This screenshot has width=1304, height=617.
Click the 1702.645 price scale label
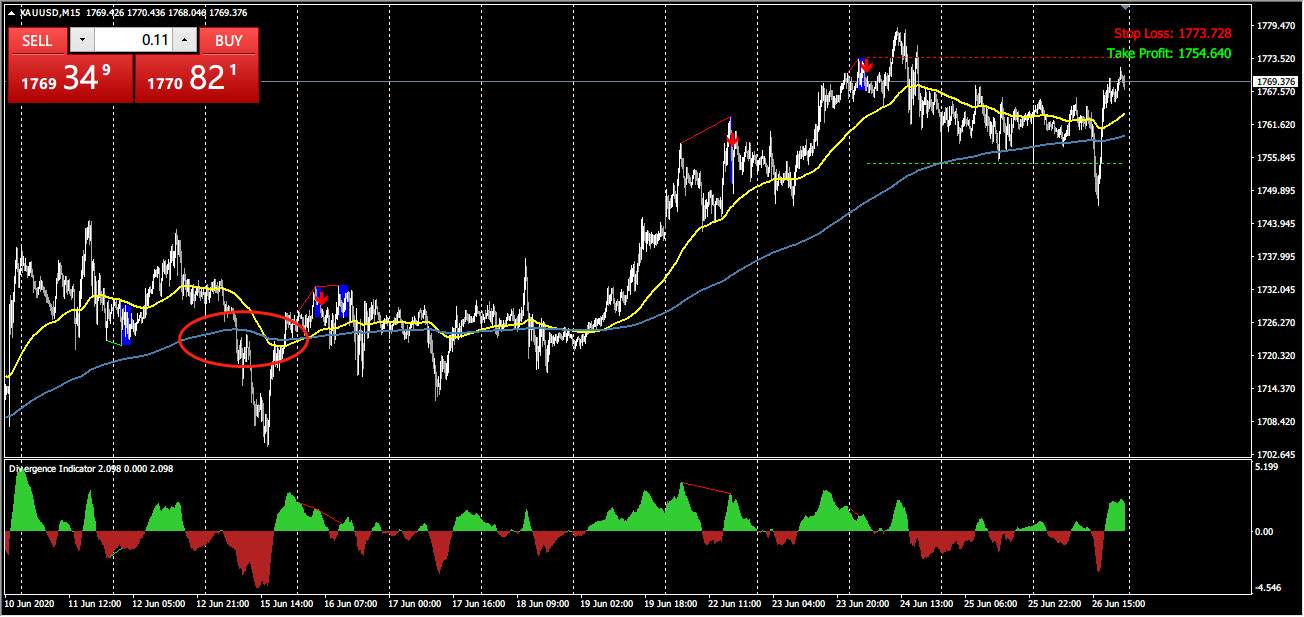(1276, 455)
